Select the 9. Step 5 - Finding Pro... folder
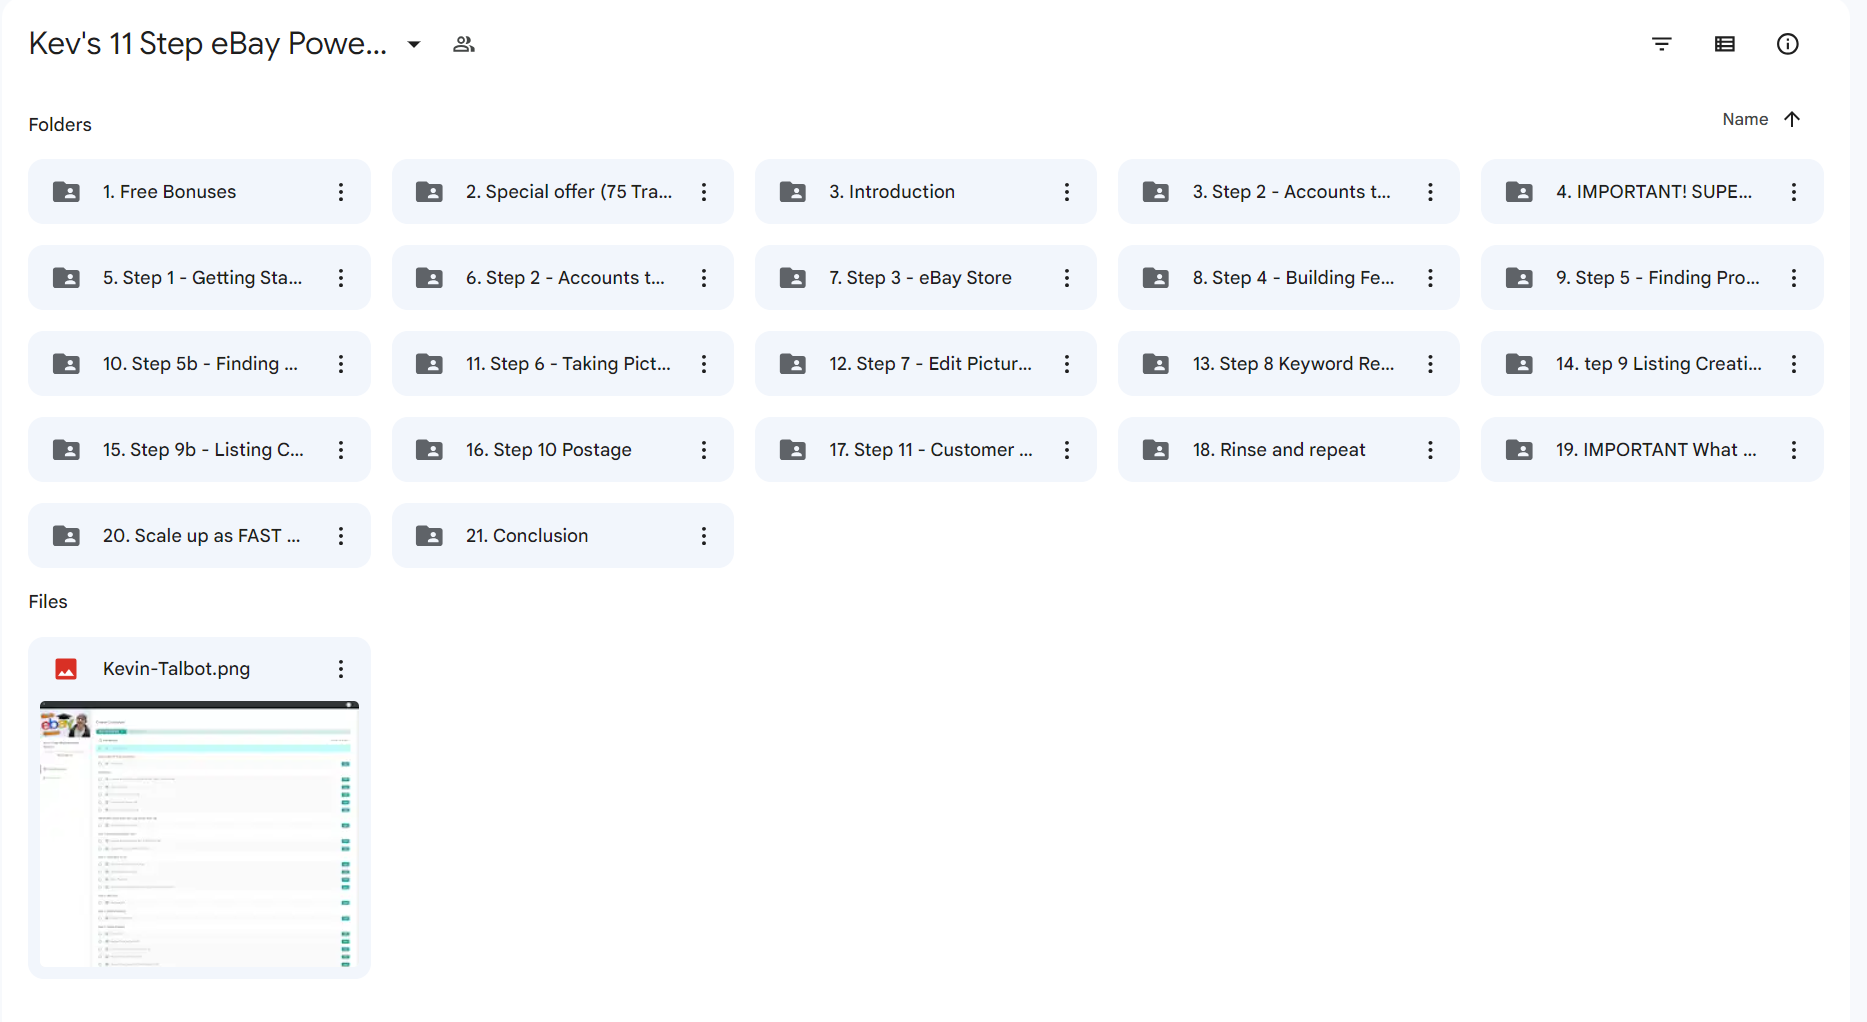Image resolution: width=1867 pixels, height=1022 pixels. (1652, 278)
